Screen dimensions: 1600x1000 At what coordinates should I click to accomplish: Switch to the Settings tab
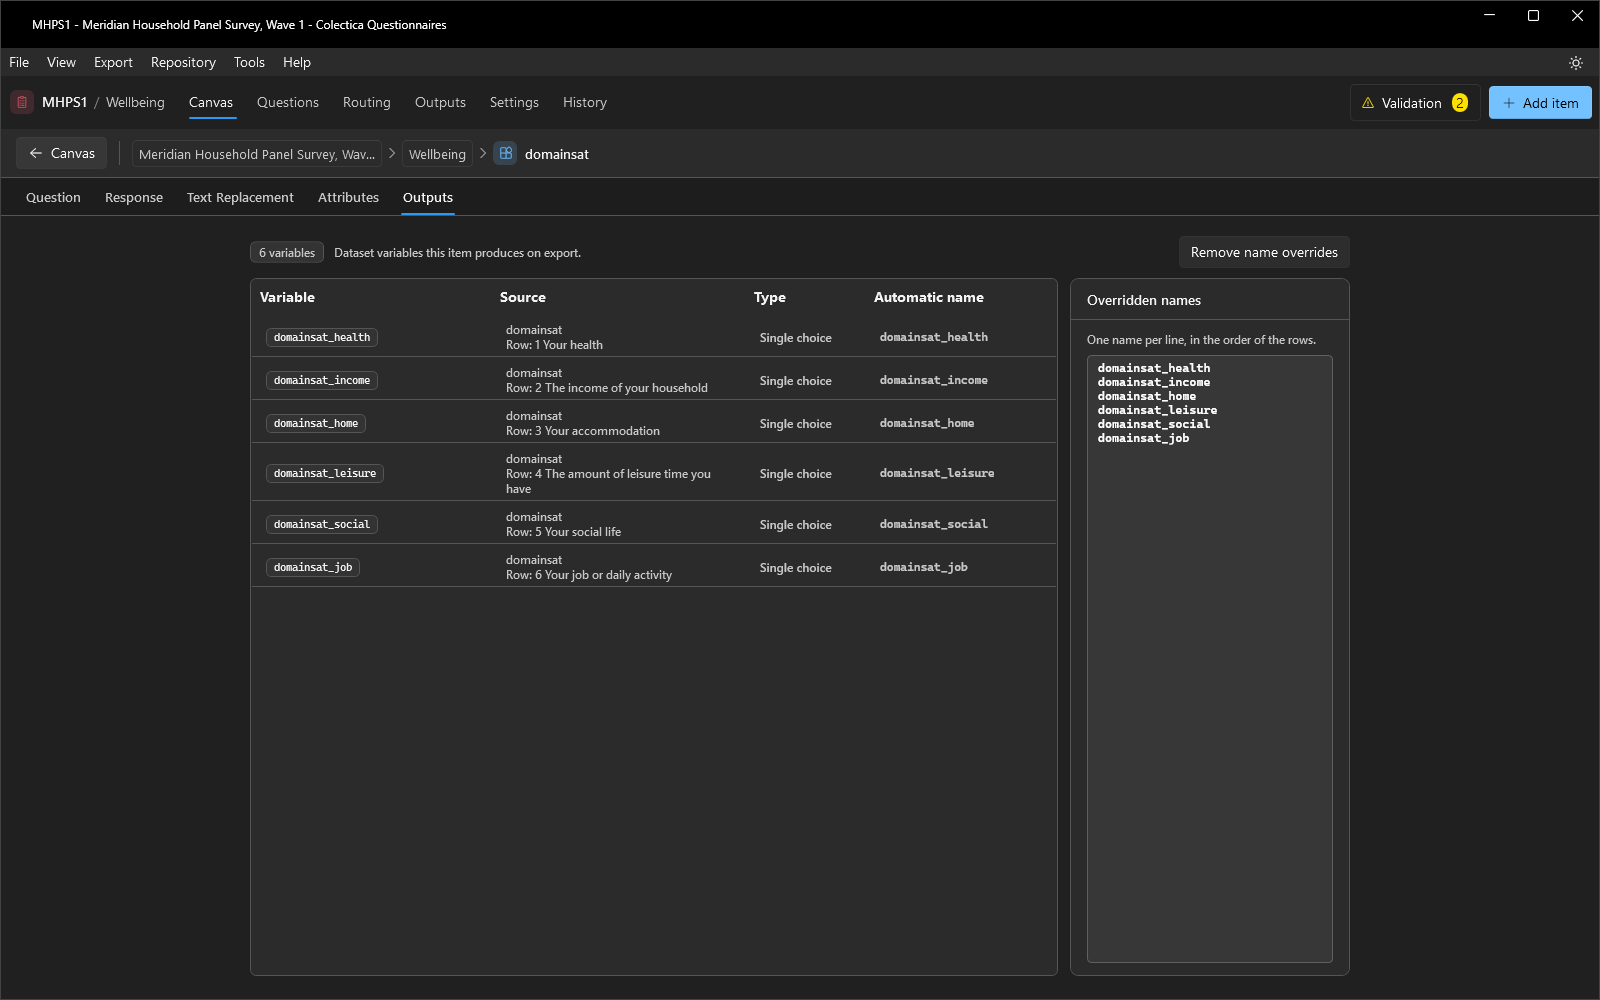pos(514,102)
